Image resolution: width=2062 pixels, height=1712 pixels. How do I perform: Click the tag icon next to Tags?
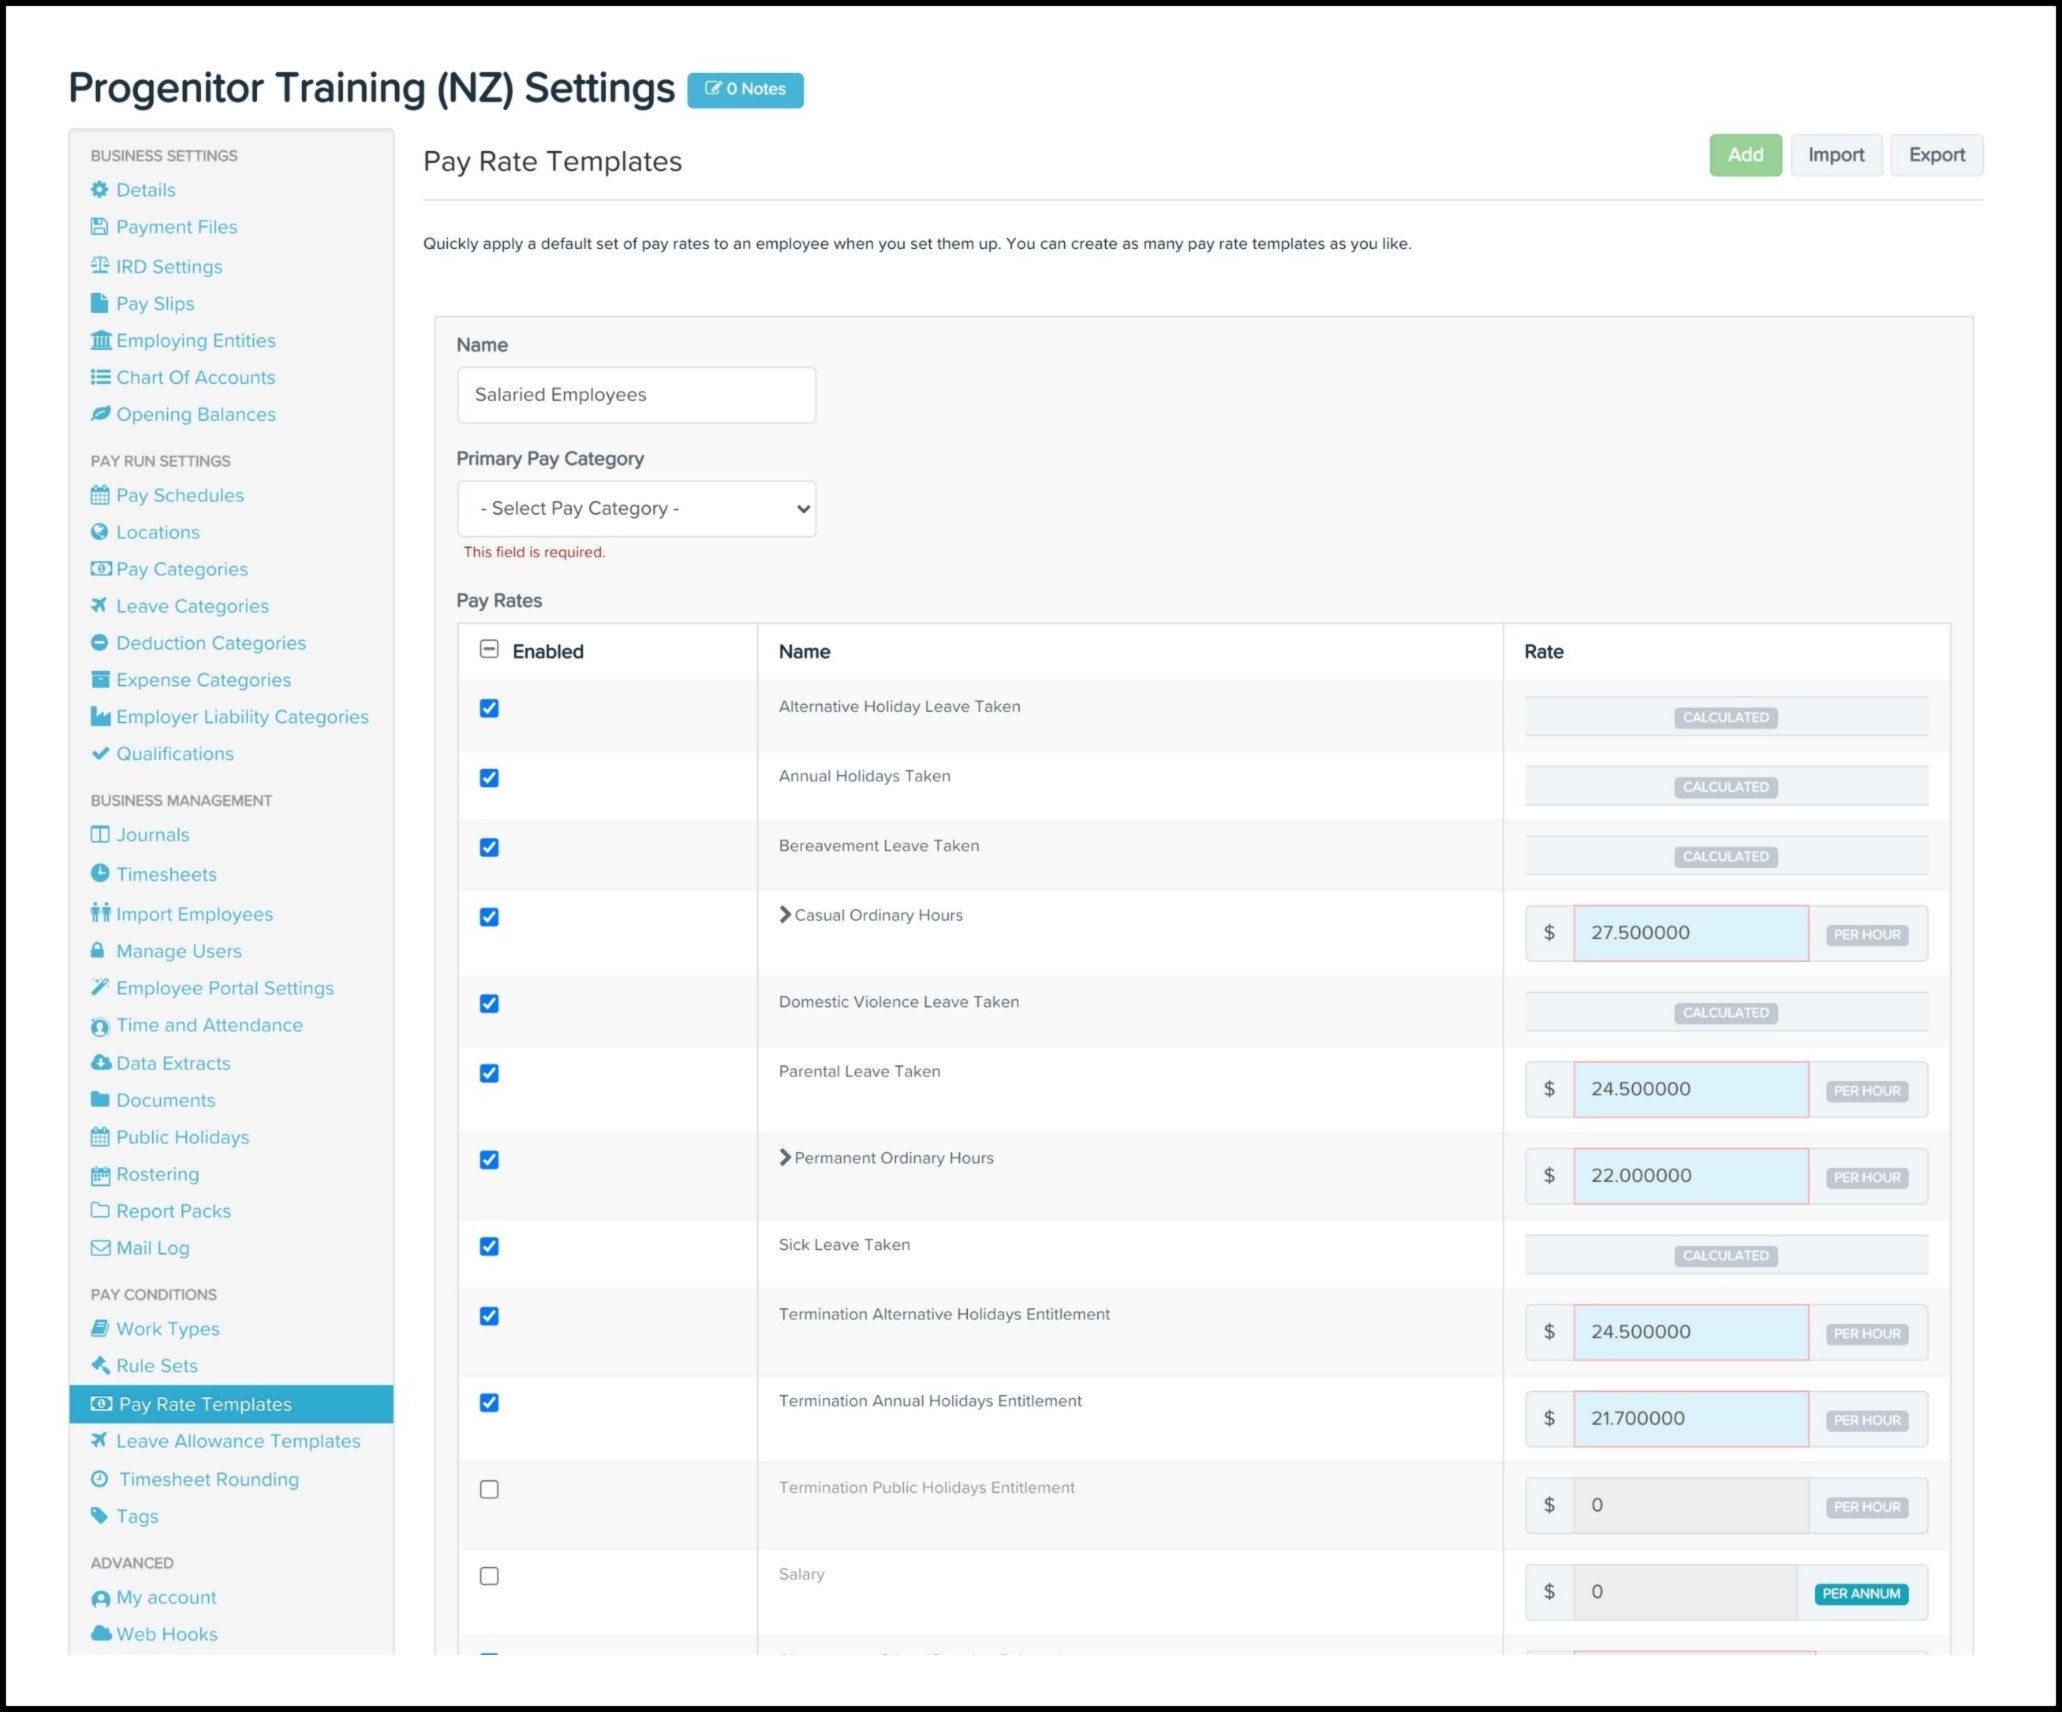[99, 1516]
